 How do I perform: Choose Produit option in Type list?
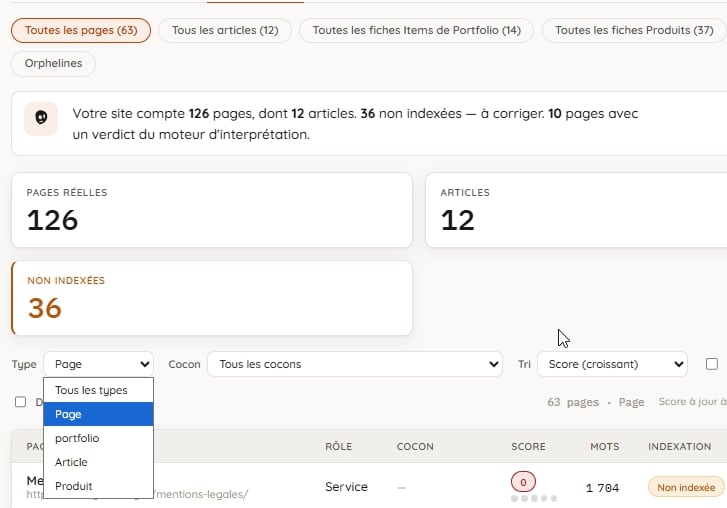[98, 486]
